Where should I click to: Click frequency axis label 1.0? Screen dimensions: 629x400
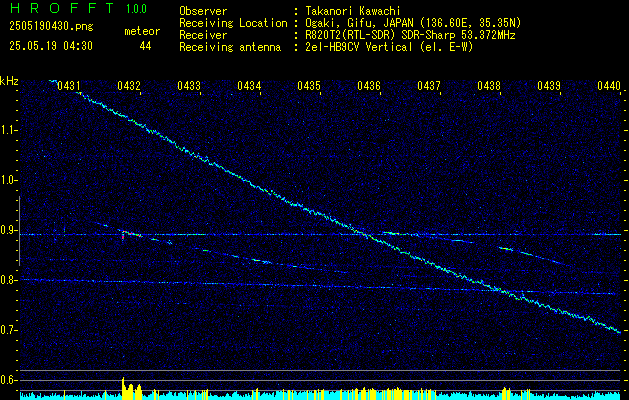(x=8, y=180)
